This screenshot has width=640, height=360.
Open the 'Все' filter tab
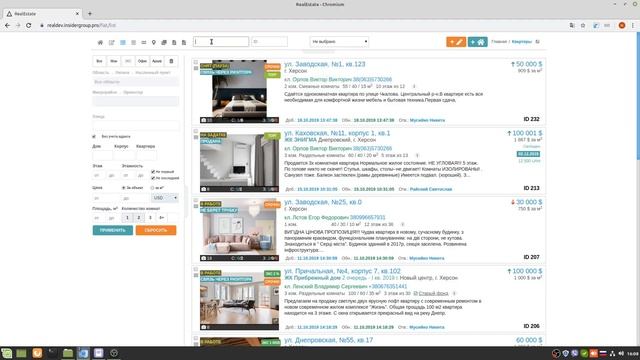click(99, 61)
